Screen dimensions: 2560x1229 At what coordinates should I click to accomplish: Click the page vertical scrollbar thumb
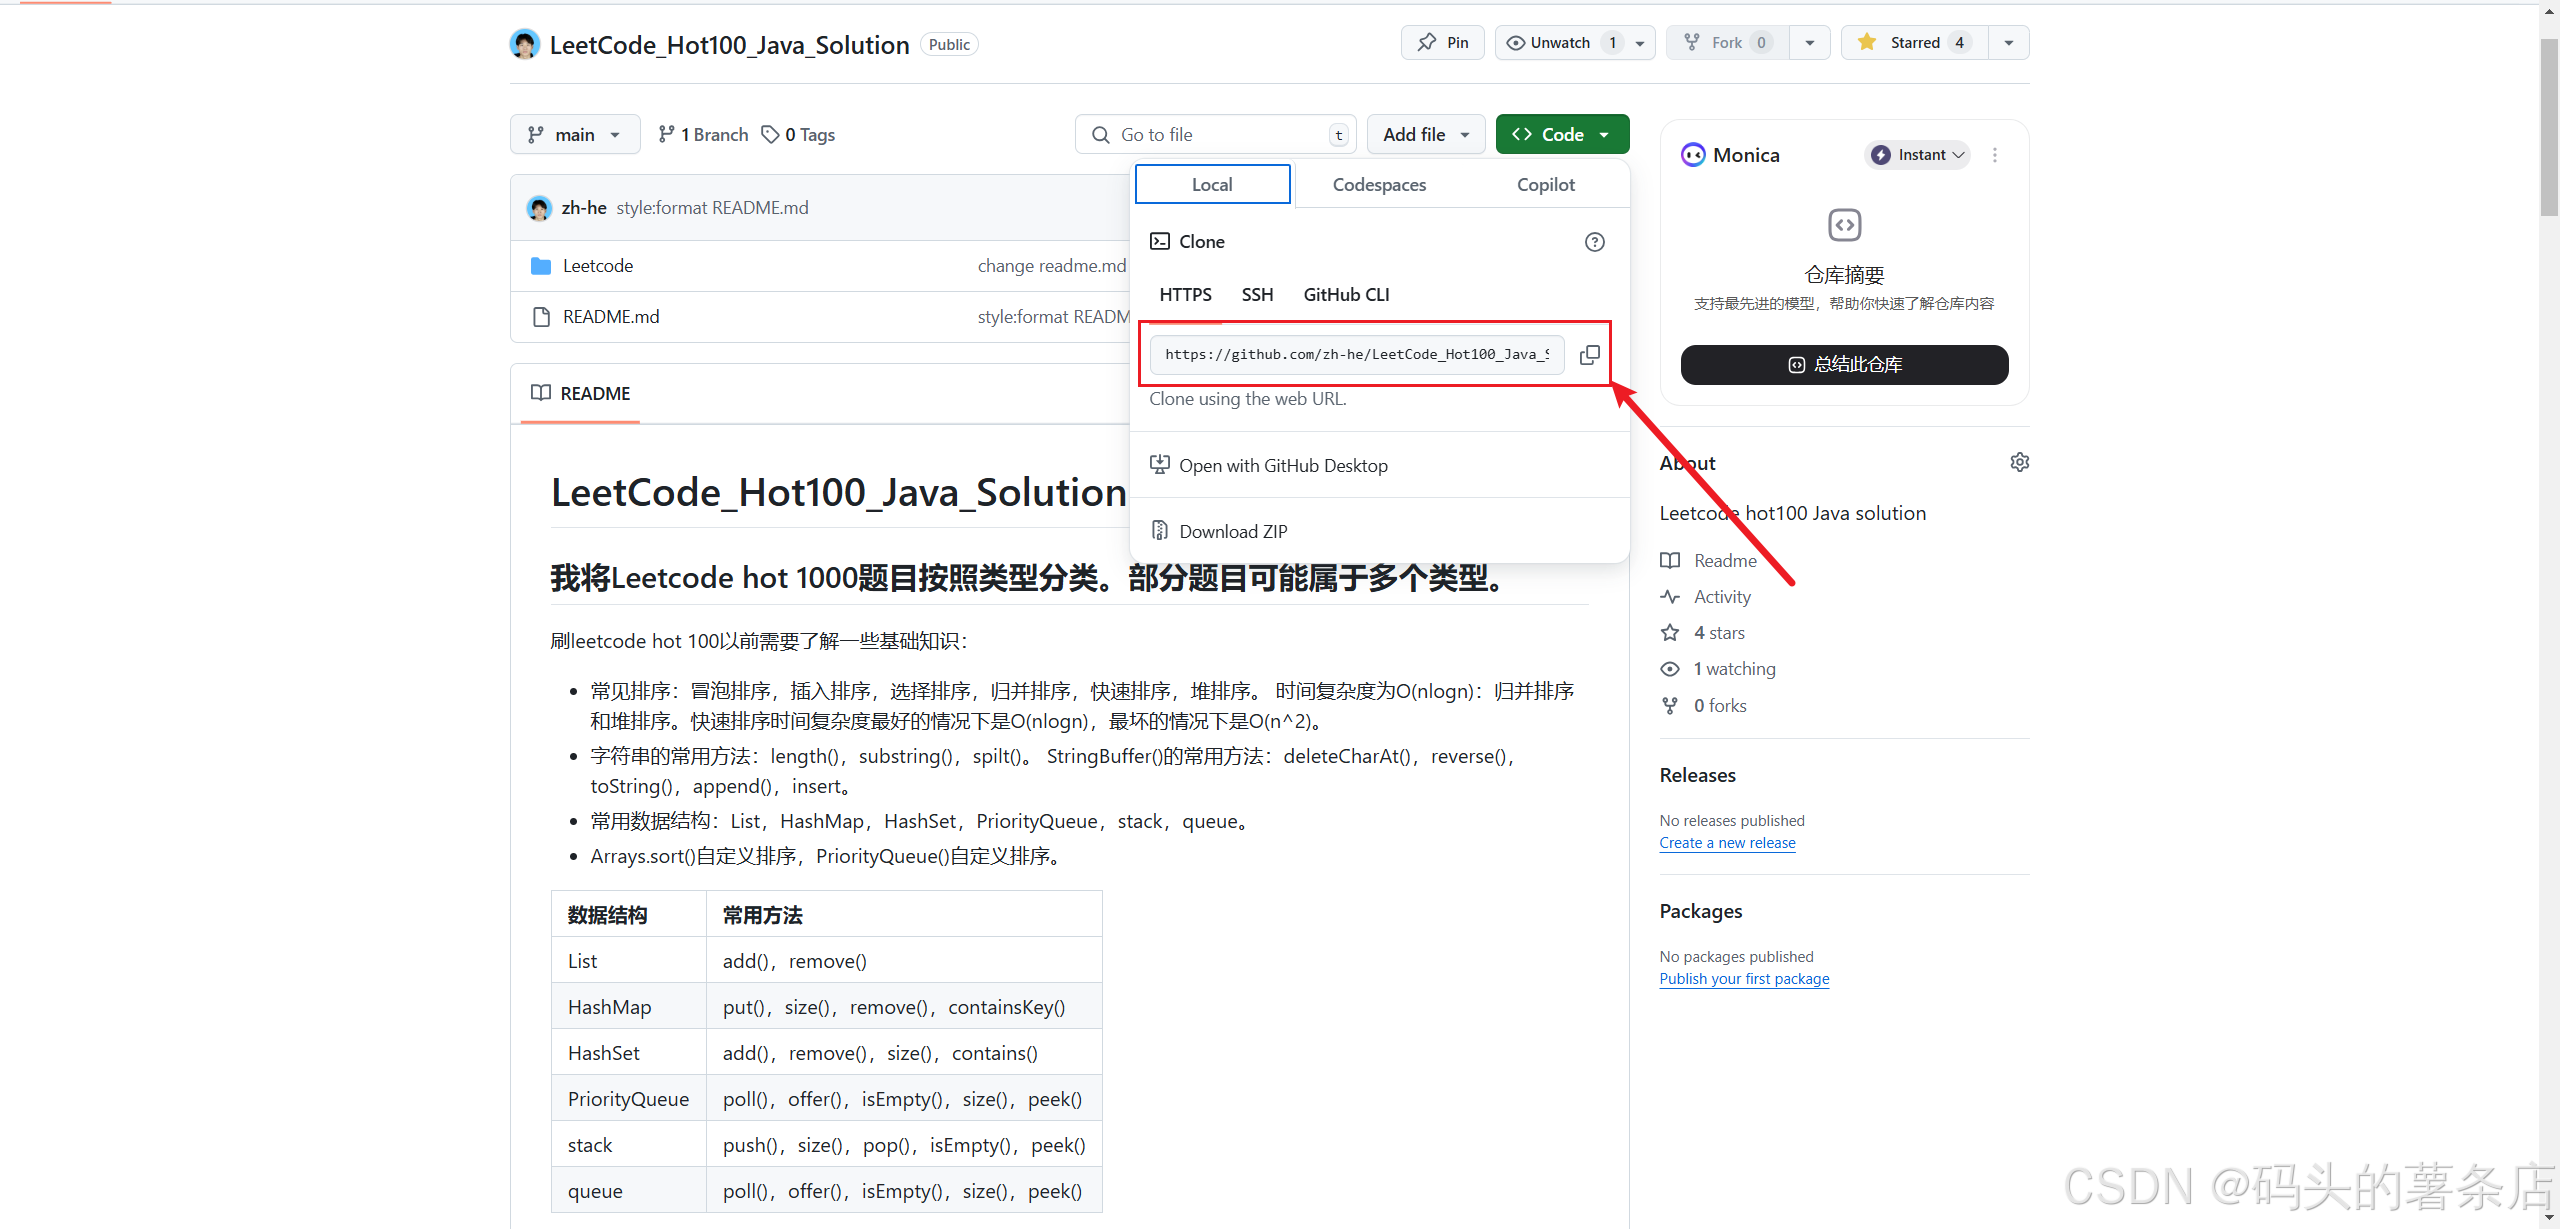pos(2548,125)
